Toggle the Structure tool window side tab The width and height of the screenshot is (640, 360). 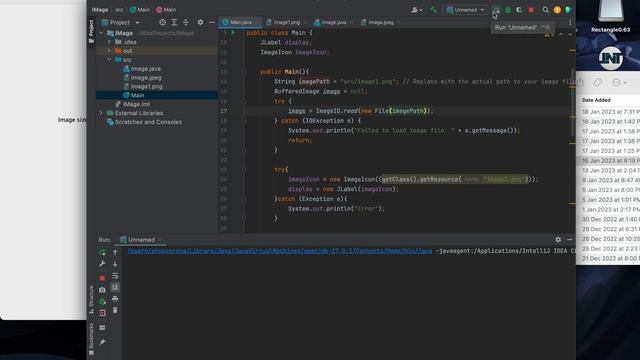point(91,299)
